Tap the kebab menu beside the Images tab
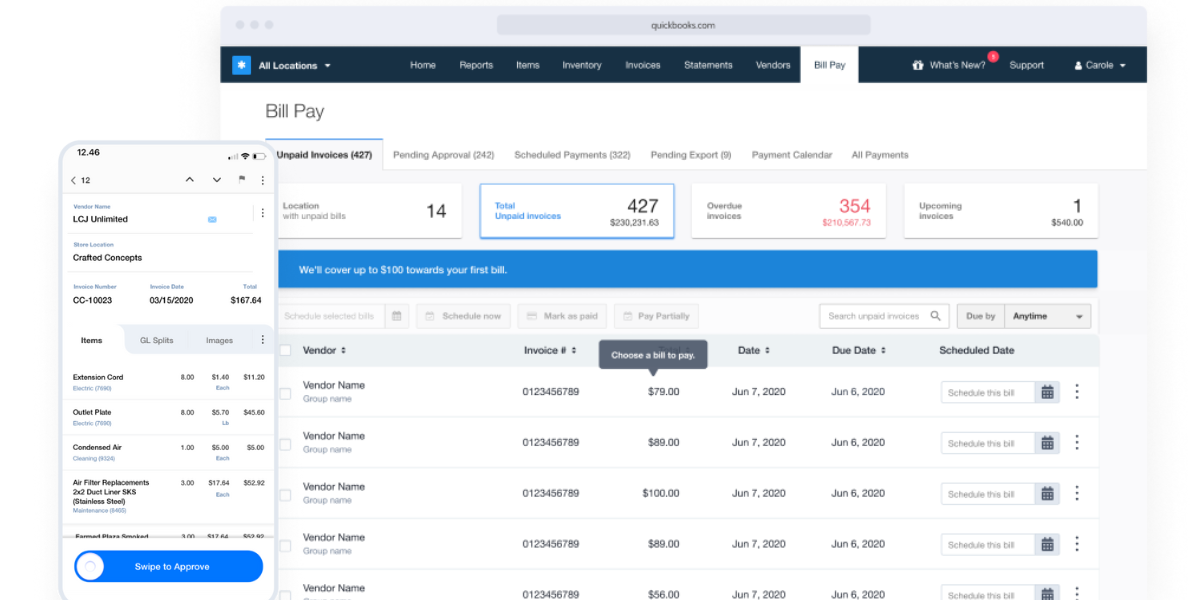Image resolution: width=1200 pixels, height=600 pixels. click(x=263, y=340)
